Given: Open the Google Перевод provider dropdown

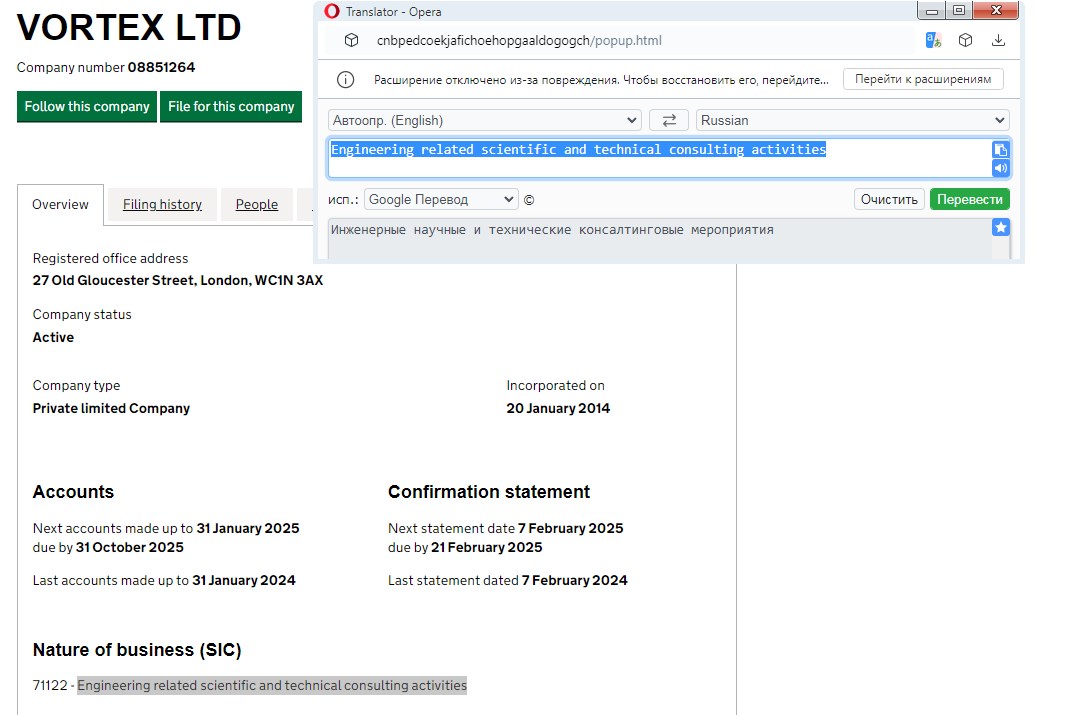Looking at the screenshot, I should [x=441, y=199].
